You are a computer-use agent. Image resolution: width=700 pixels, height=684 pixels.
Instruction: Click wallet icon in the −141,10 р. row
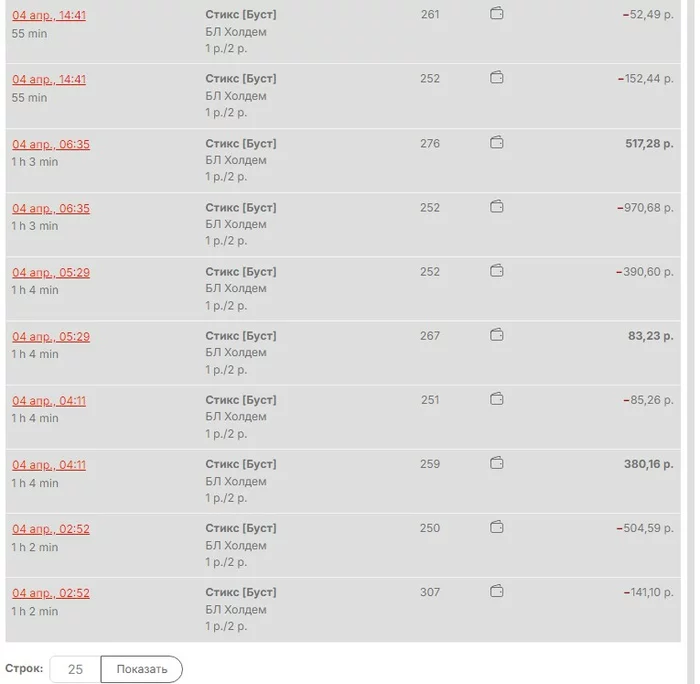click(x=497, y=591)
